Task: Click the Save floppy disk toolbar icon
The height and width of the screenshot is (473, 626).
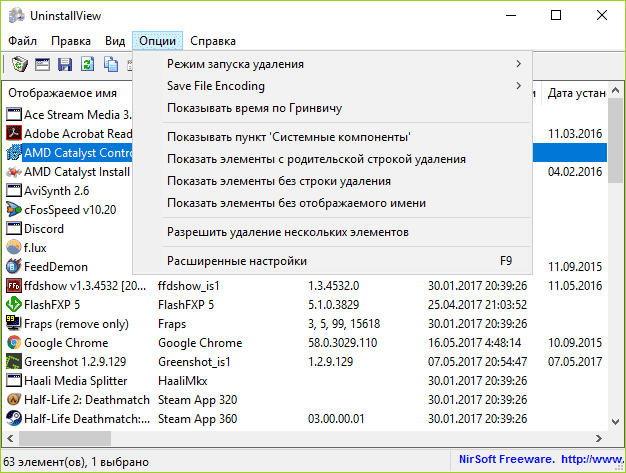Action: point(65,65)
